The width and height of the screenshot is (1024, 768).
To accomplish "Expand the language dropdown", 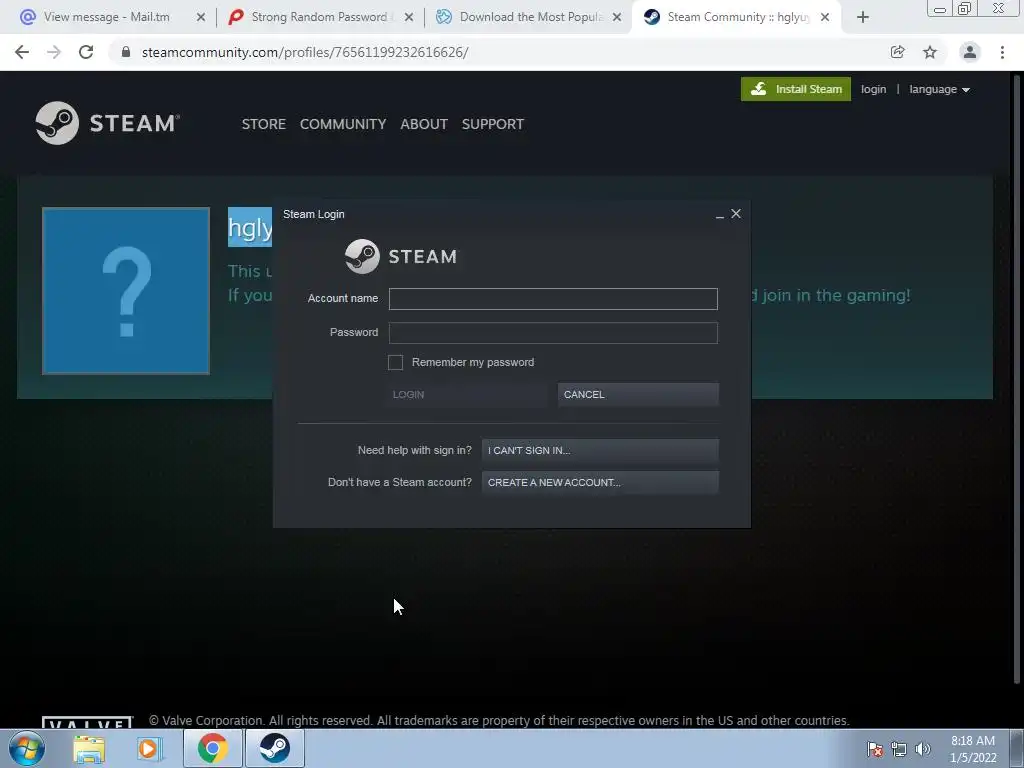I will click(x=939, y=89).
